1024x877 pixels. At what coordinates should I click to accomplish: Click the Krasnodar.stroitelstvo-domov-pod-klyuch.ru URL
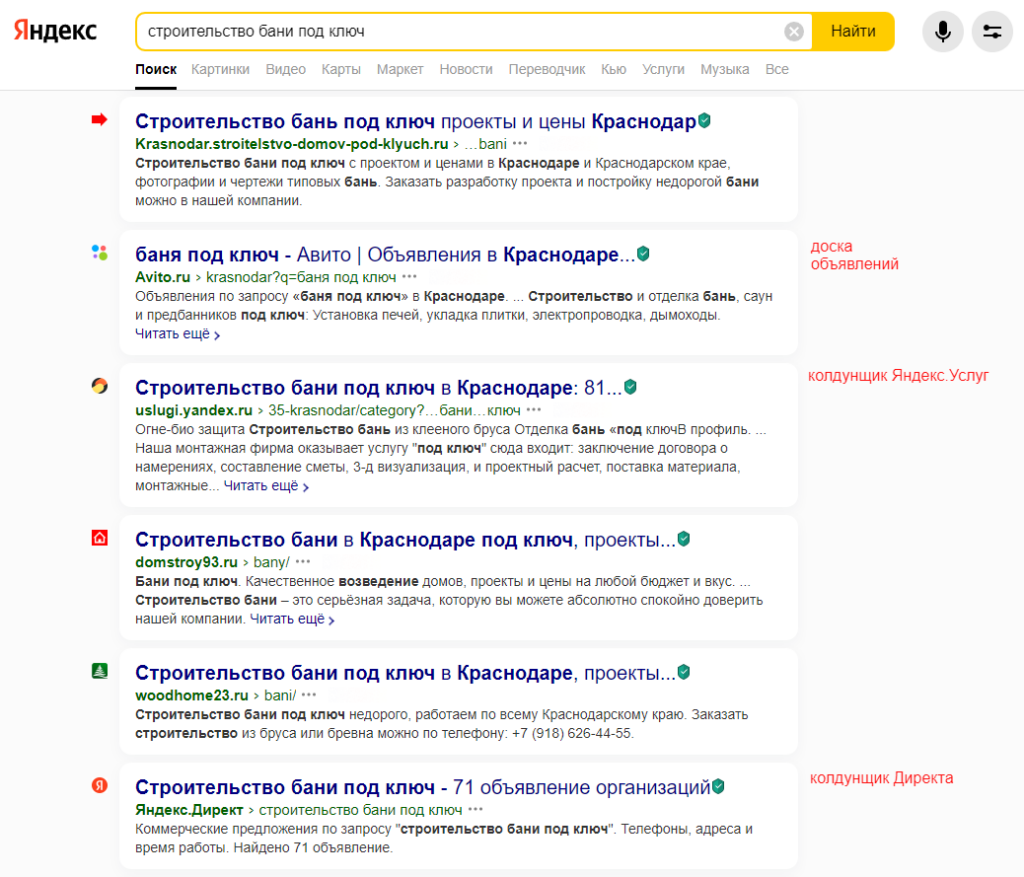[291, 144]
